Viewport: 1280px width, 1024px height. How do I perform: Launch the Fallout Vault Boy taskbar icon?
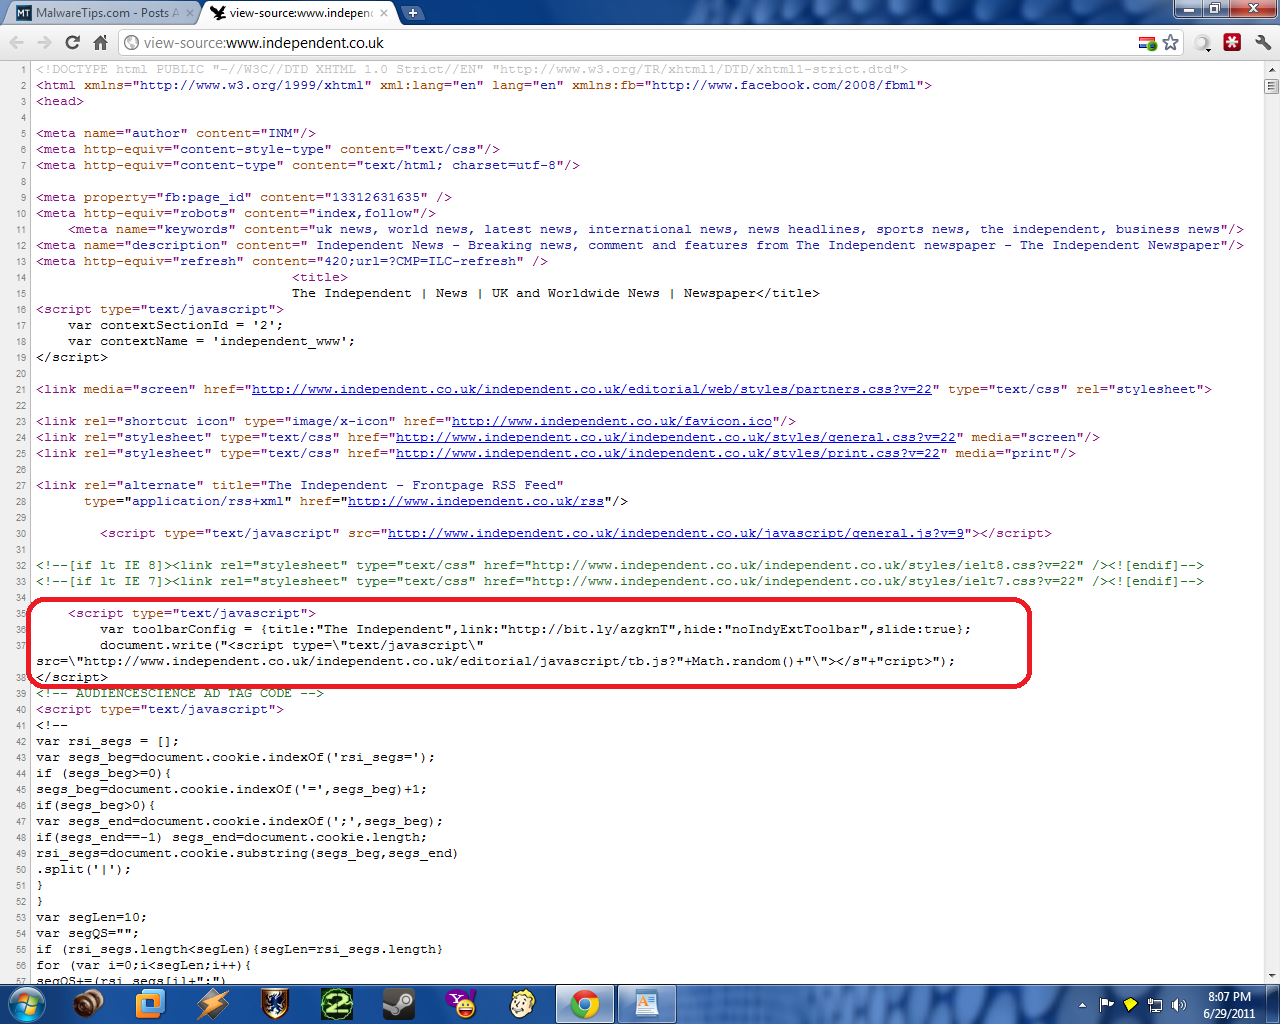coord(523,1004)
